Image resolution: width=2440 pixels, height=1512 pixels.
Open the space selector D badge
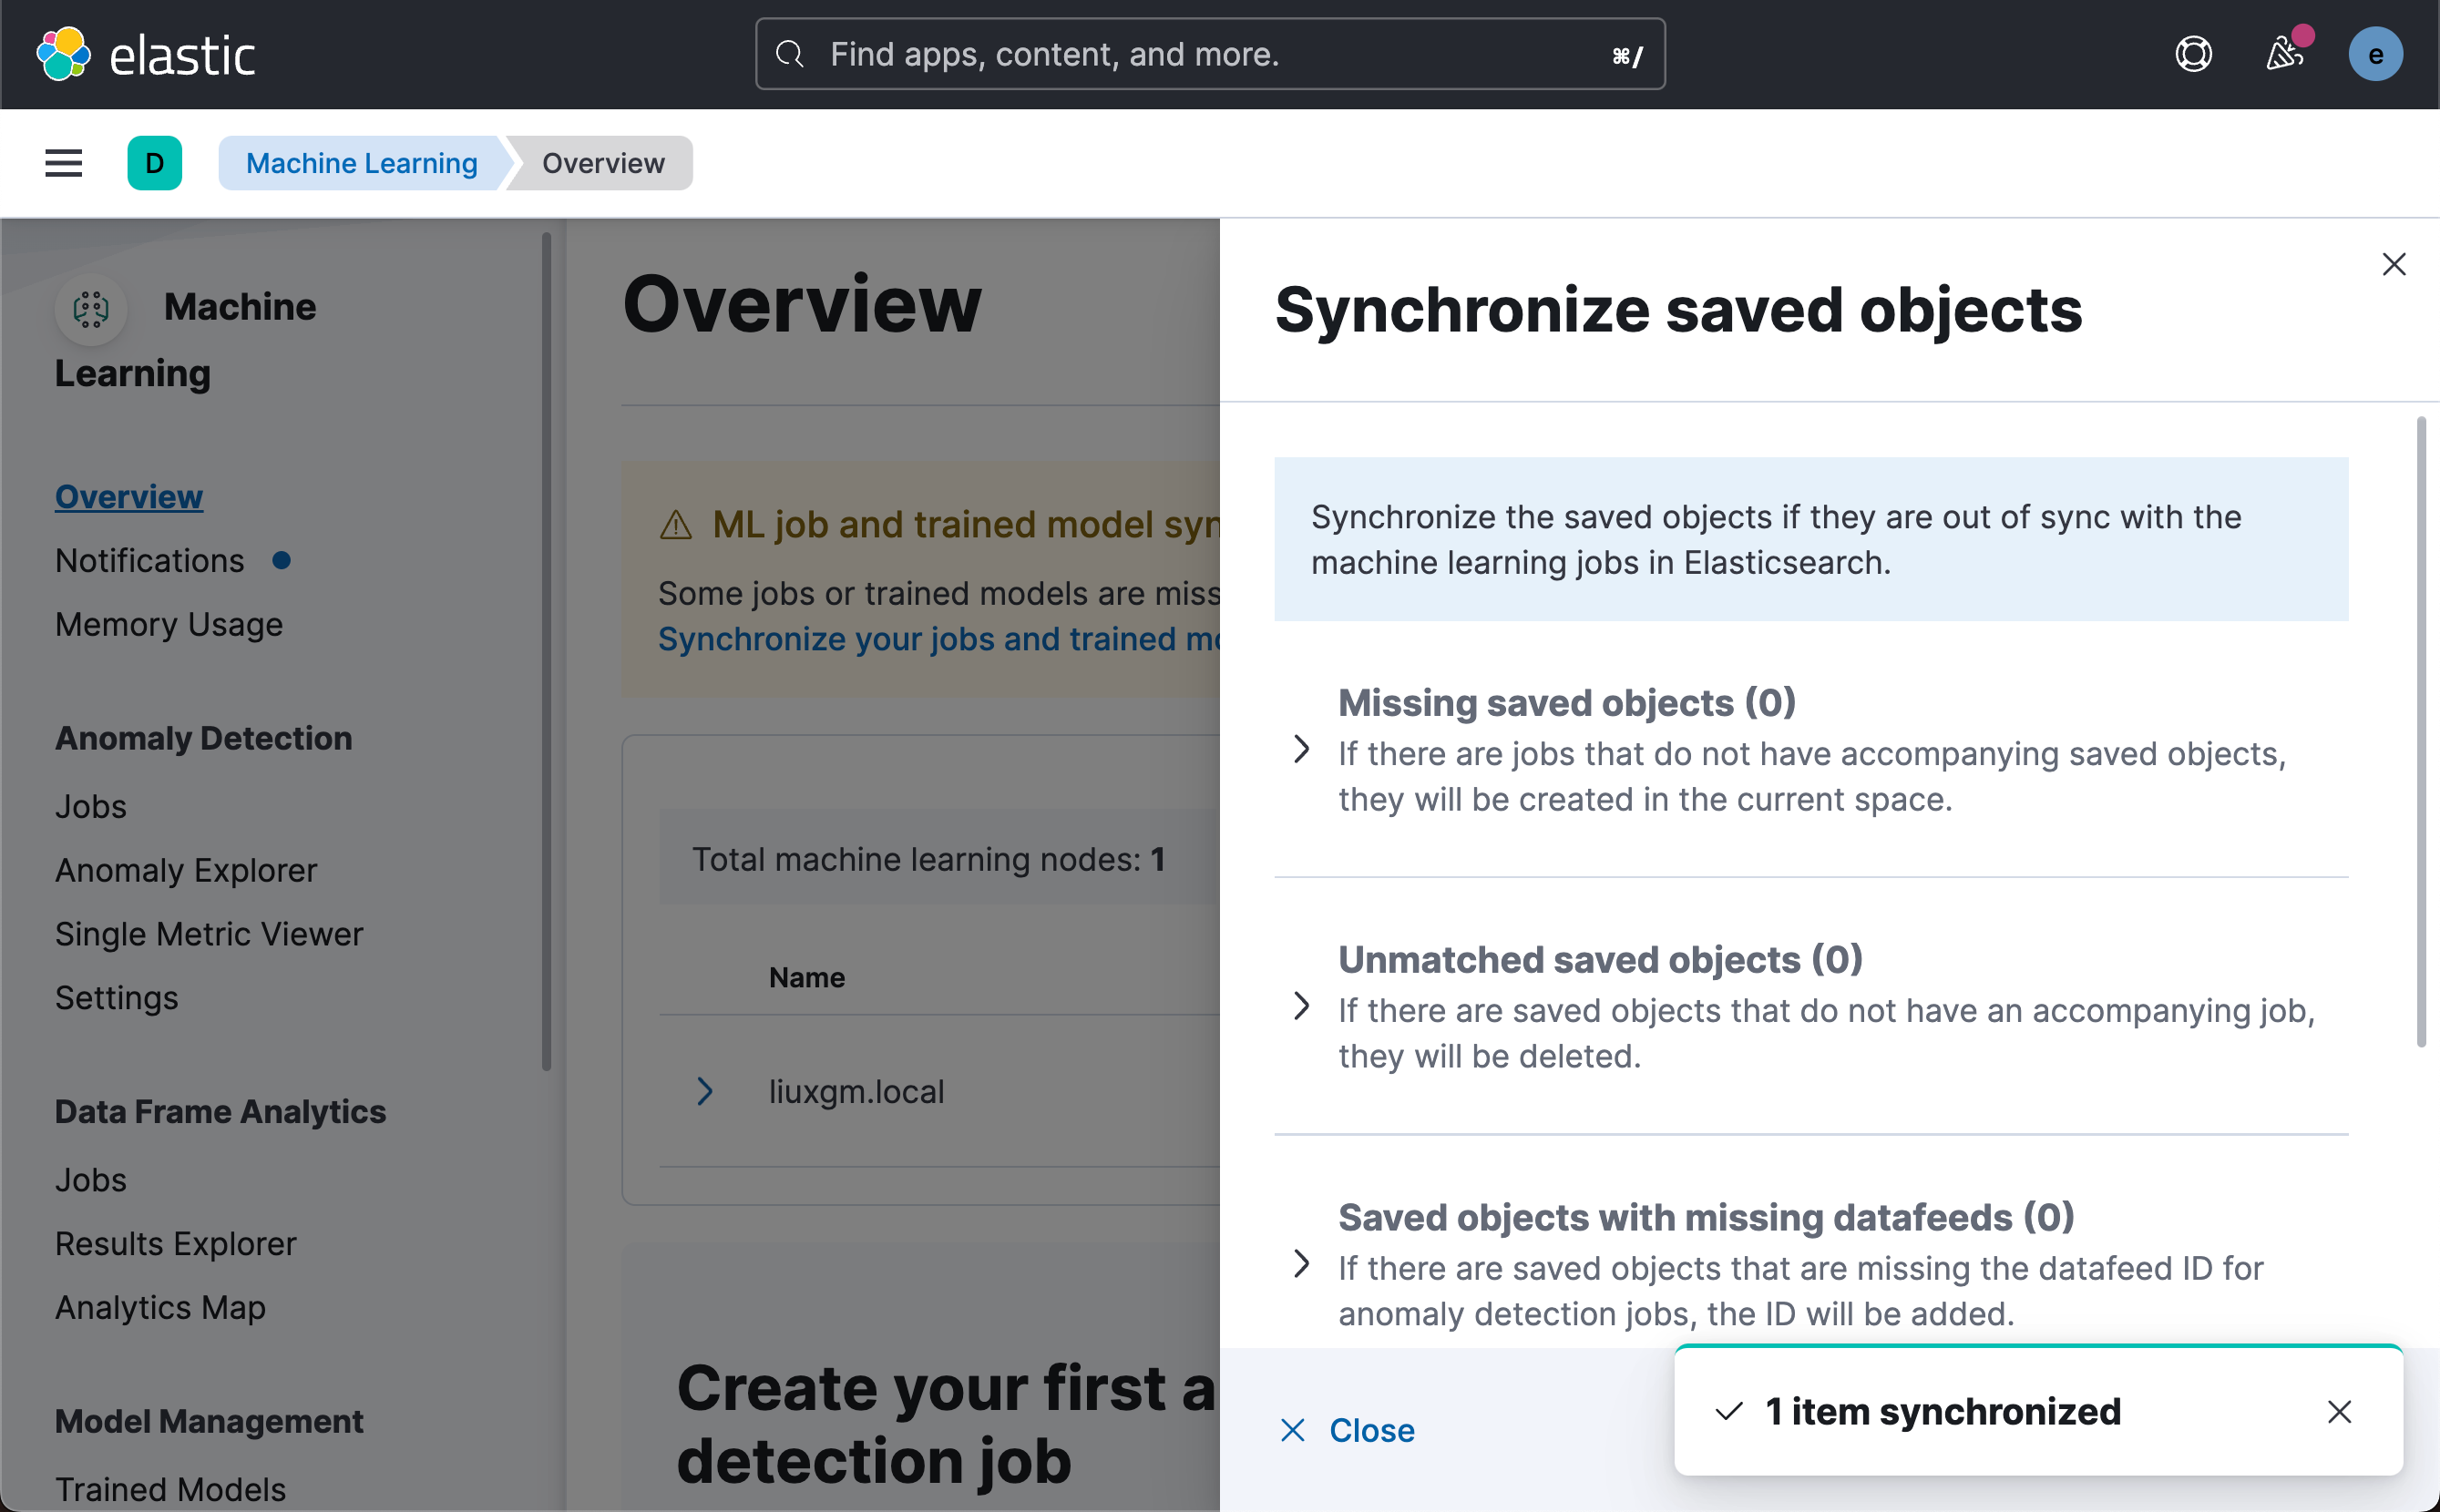(154, 163)
